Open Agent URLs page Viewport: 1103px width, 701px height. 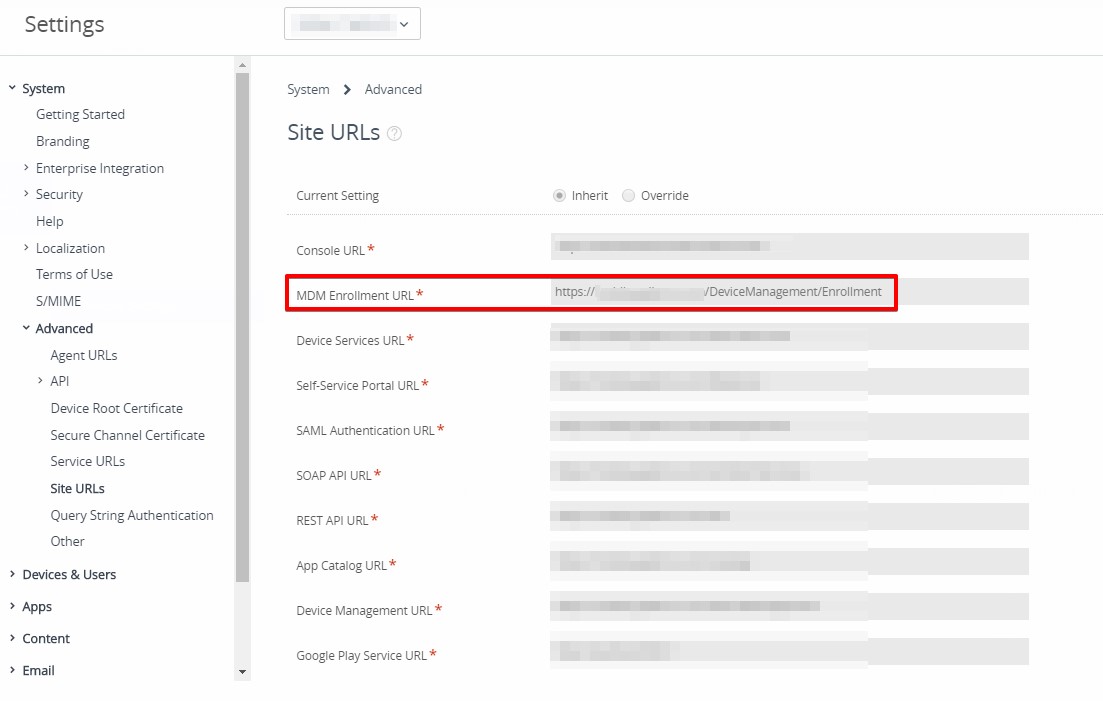[84, 355]
